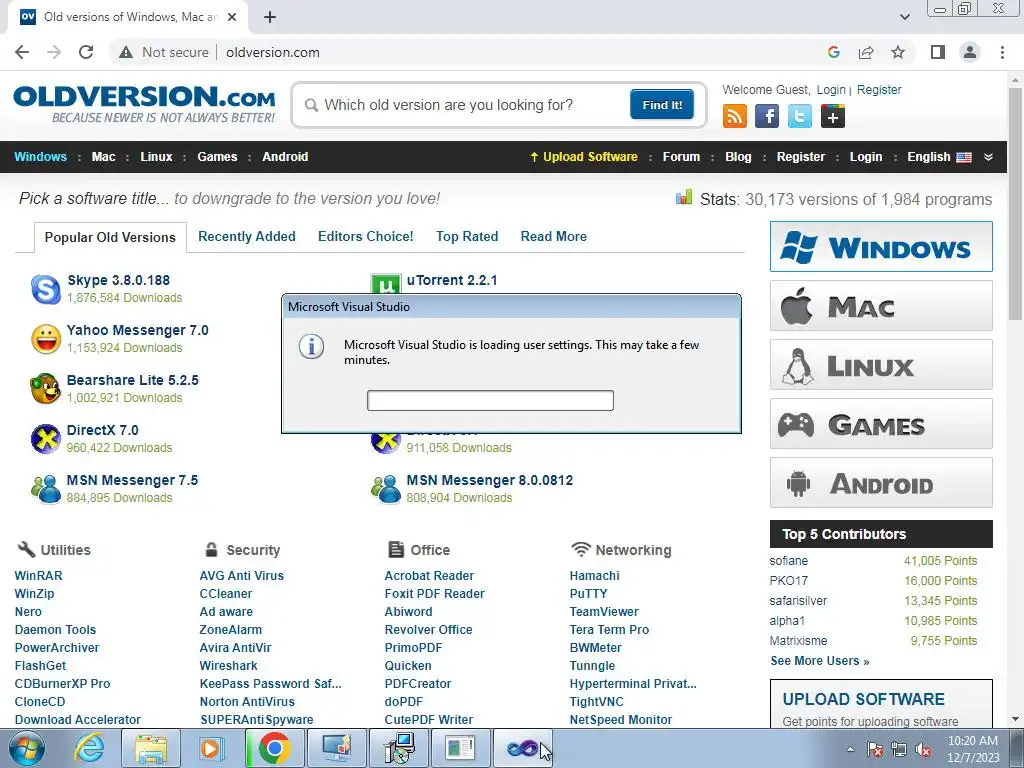
Task: Open the See More Users link
Action: (x=820, y=661)
